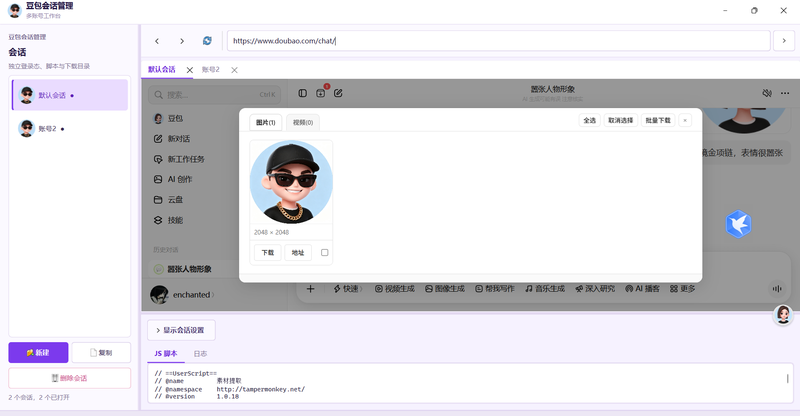Select 视频生成 in the chat toolbar
Screen dimensions: 800x416
pos(394,289)
